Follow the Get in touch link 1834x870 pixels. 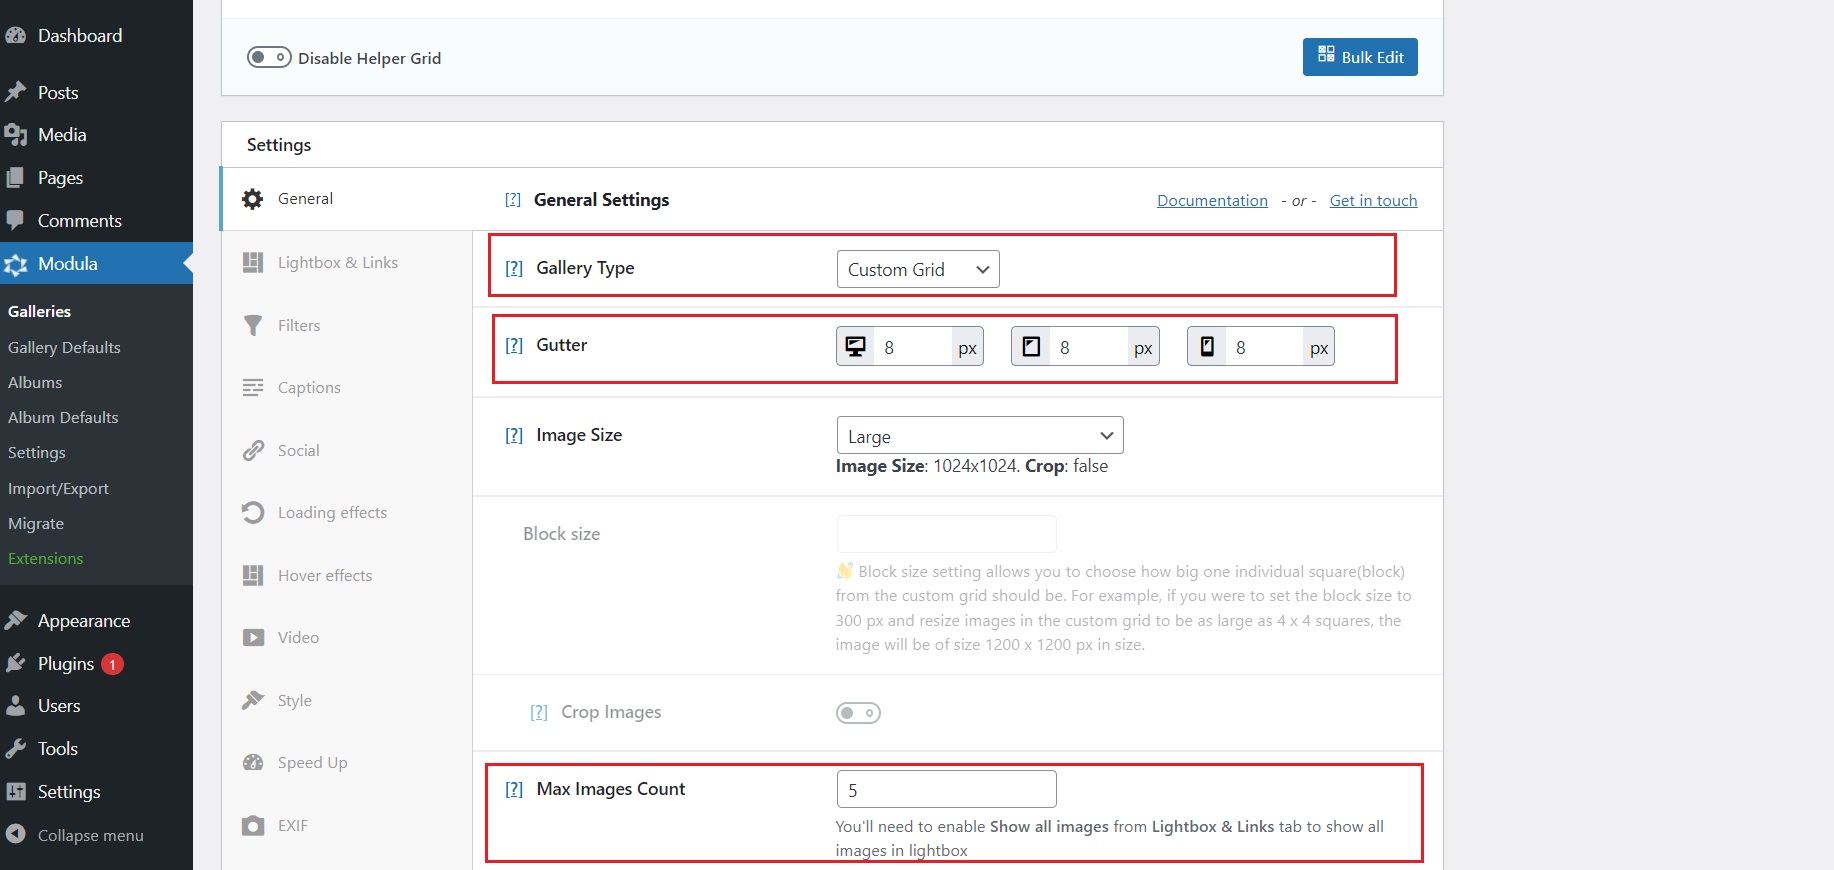(x=1373, y=200)
